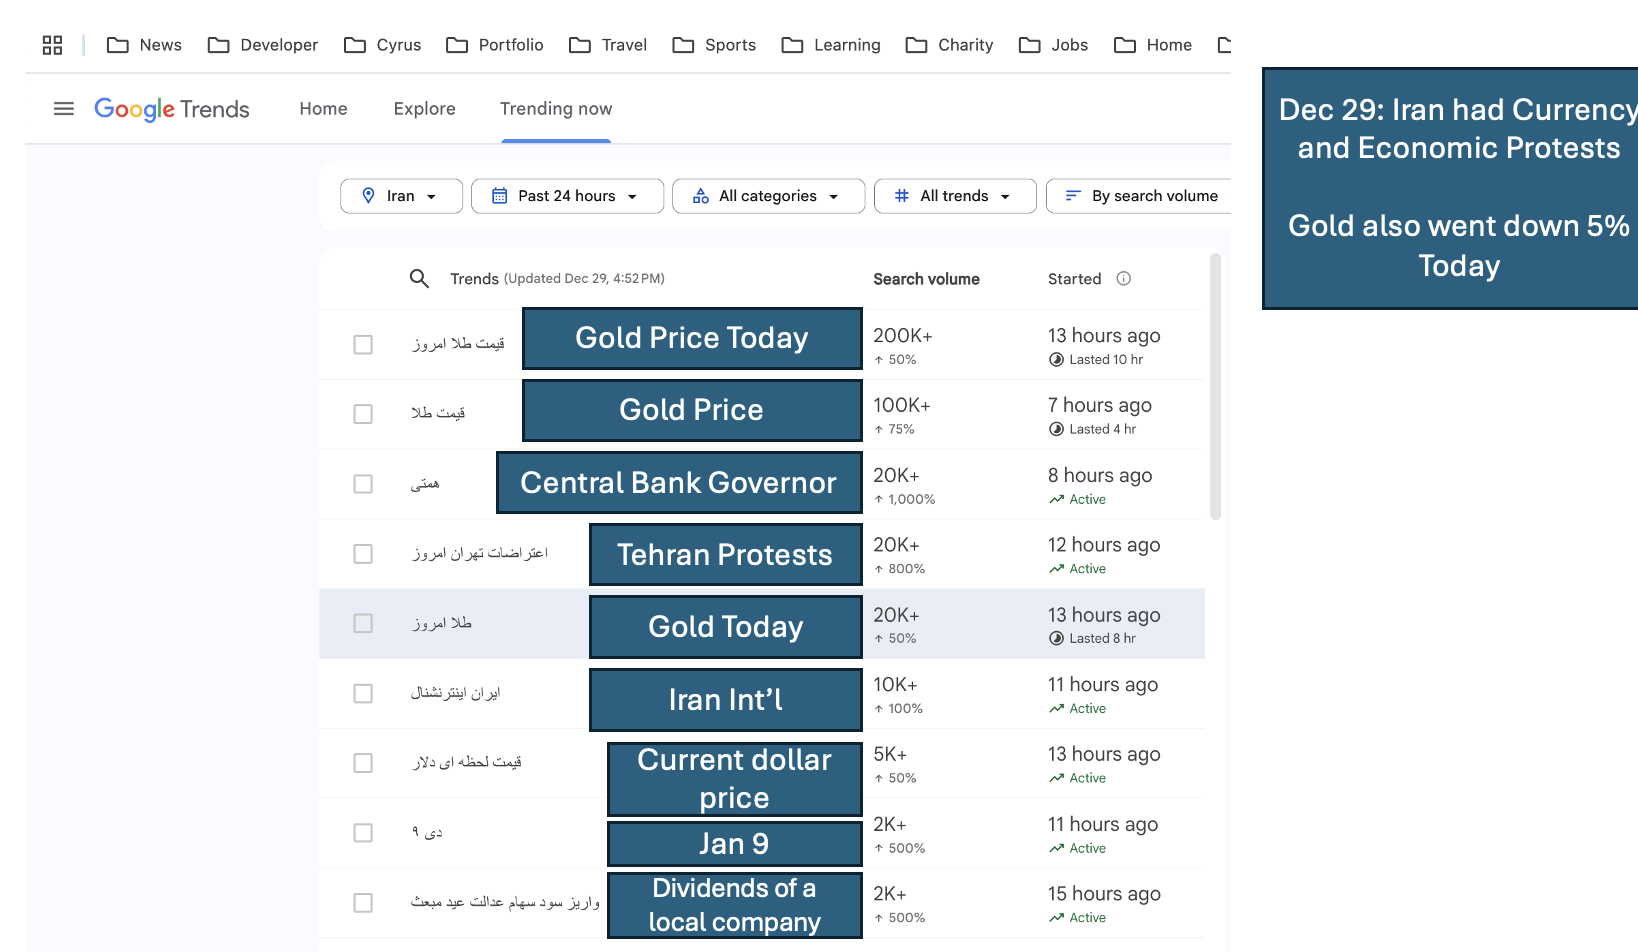This screenshot has width=1638, height=952.
Task: Open the Travel bookmark folder
Action: click(x=607, y=45)
